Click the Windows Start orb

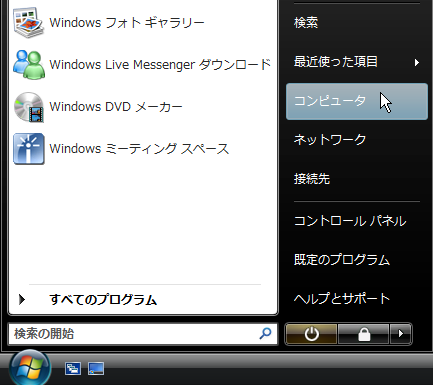pyautogui.click(x=30, y=368)
